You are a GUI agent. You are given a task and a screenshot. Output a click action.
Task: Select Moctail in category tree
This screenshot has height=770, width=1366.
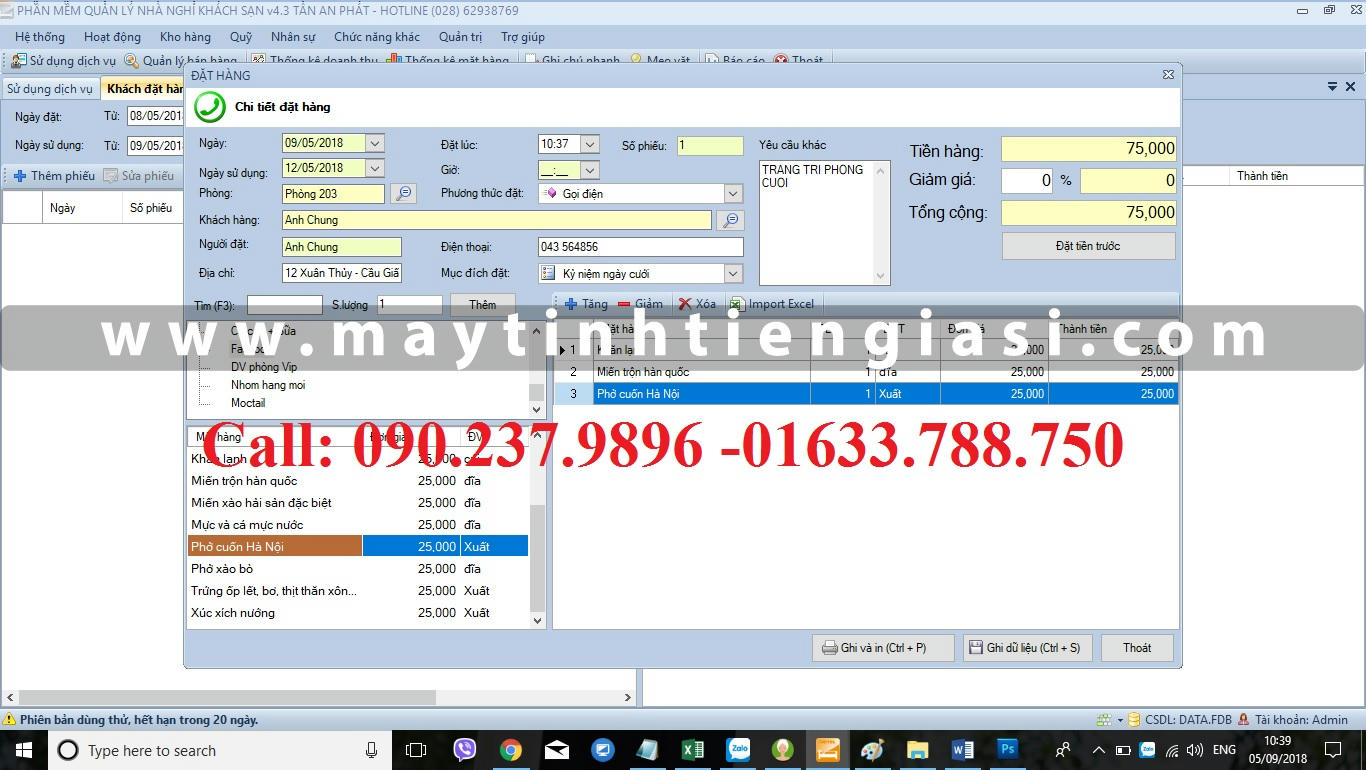coord(248,403)
